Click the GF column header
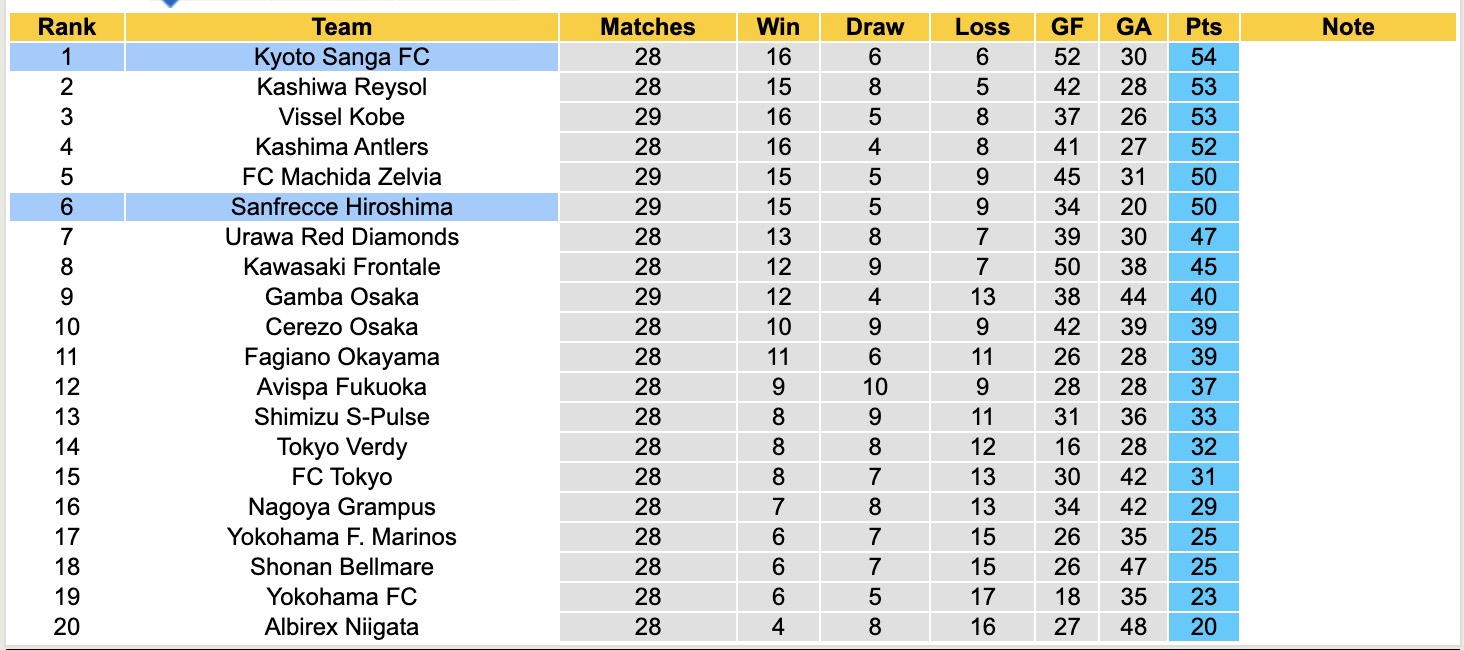1464x650 pixels. (x=1067, y=27)
